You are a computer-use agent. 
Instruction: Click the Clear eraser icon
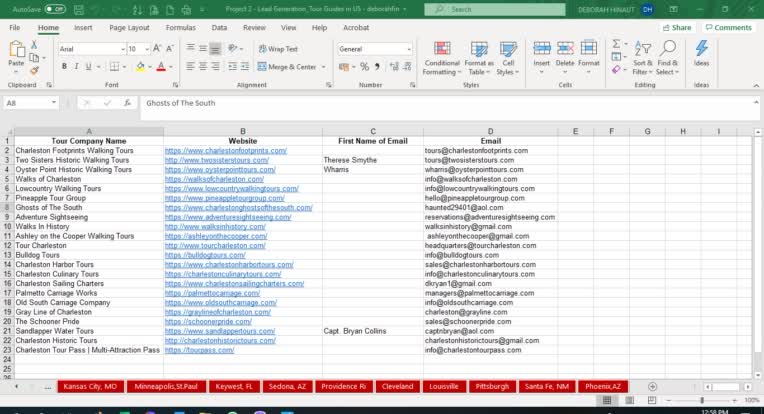pyautogui.click(x=616, y=70)
